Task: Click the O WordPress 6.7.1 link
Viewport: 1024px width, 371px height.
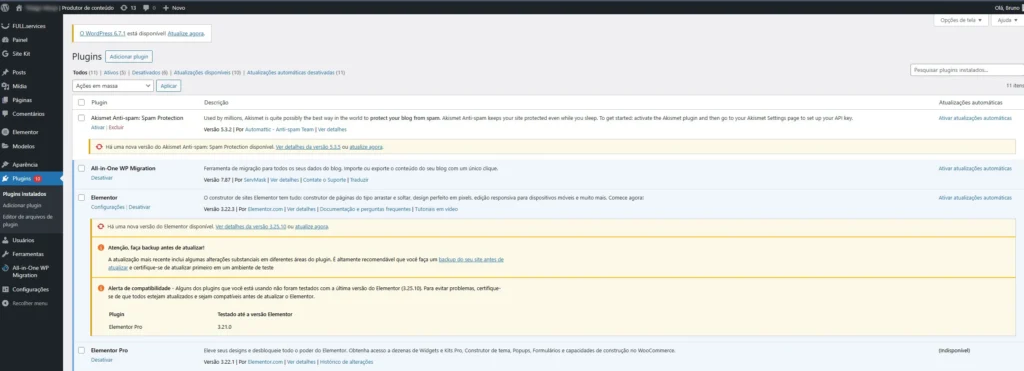Action: pos(103,33)
